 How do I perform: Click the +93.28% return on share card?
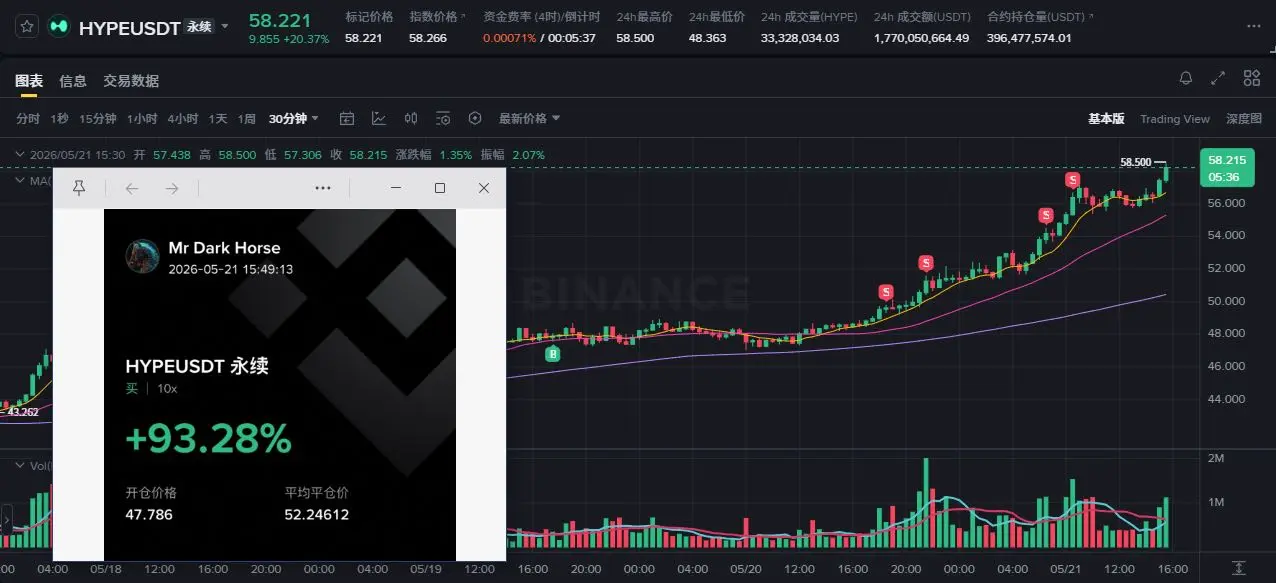[208, 438]
